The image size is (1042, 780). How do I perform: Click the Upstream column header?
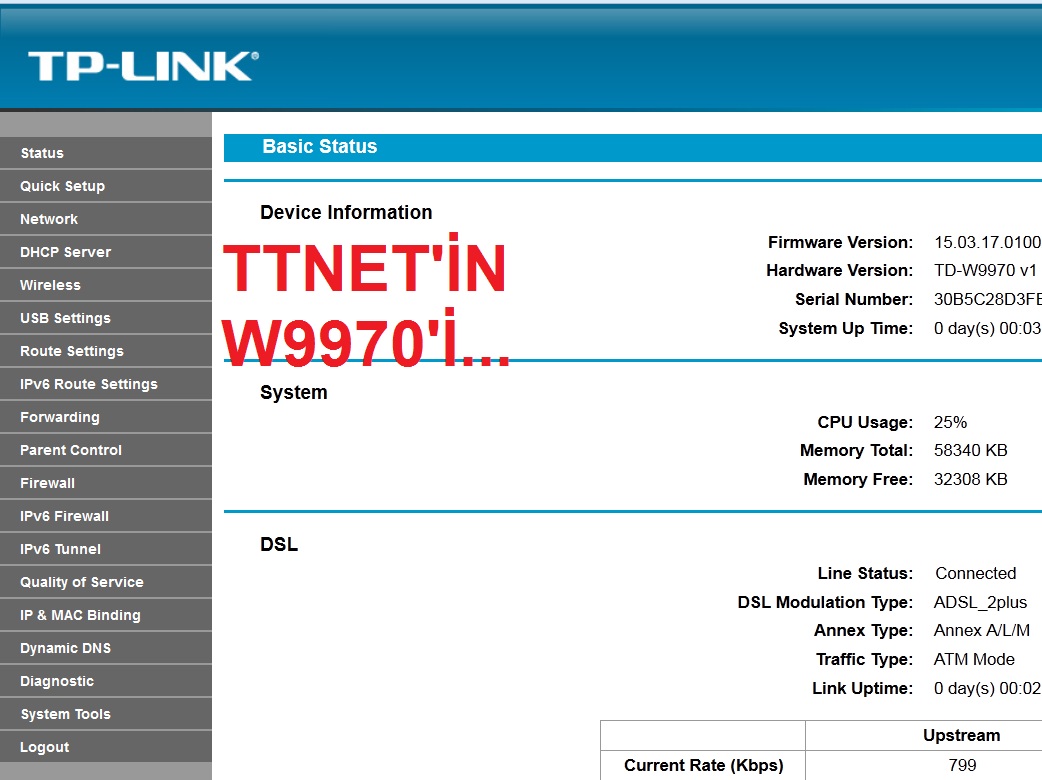[962, 735]
